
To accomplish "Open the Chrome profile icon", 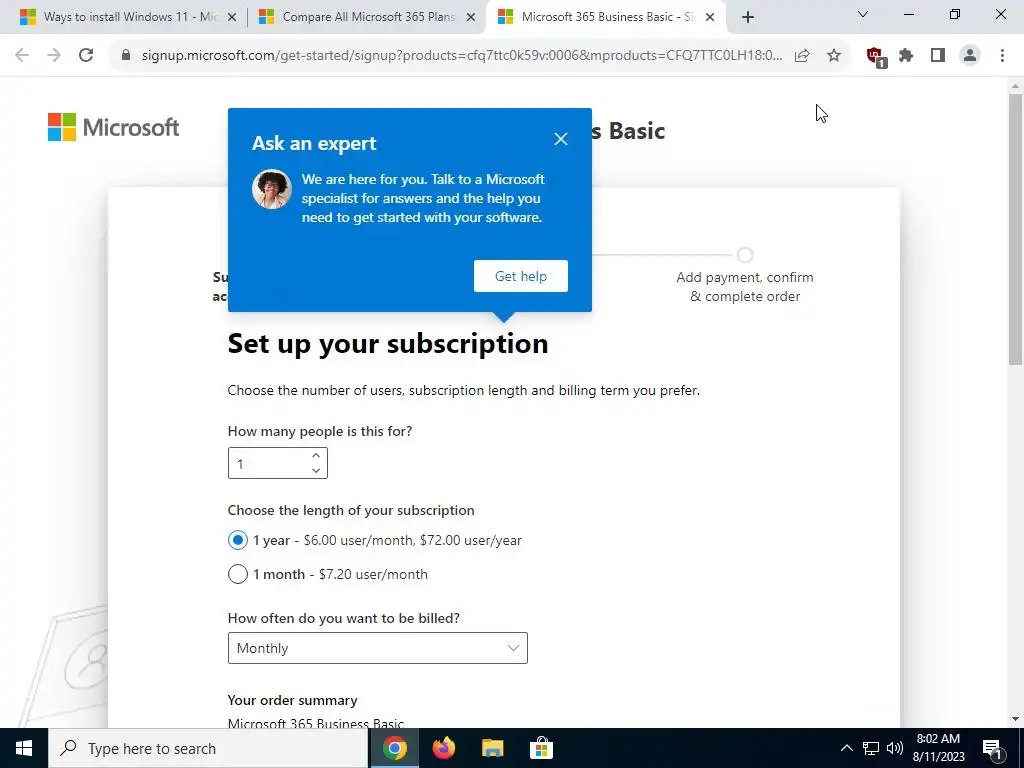I will click(970, 56).
